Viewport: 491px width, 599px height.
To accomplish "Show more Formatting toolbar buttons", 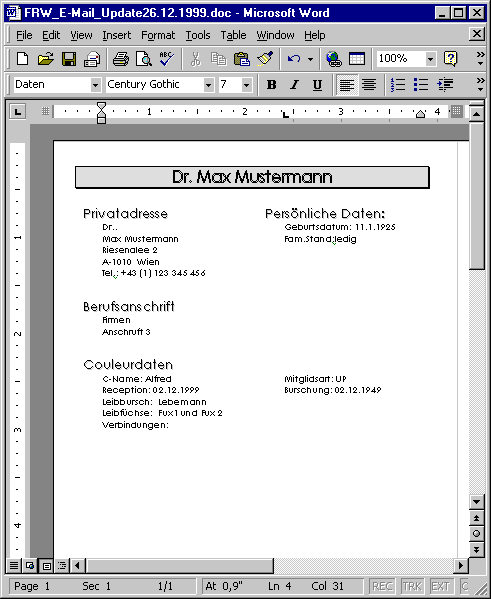I will [x=480, y=84].
